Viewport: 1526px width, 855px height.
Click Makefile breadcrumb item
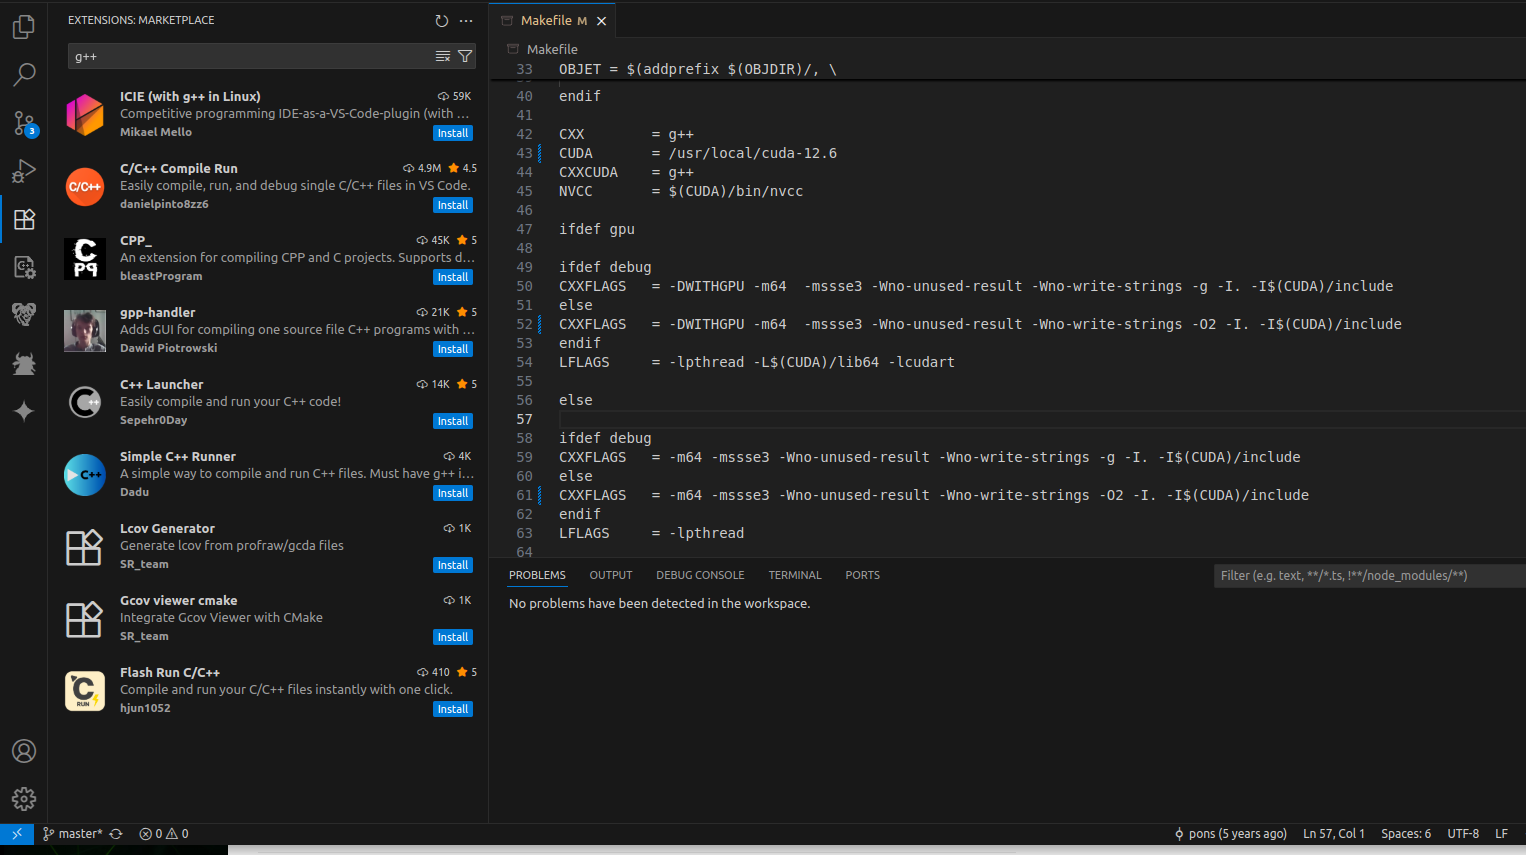point(552,49)
